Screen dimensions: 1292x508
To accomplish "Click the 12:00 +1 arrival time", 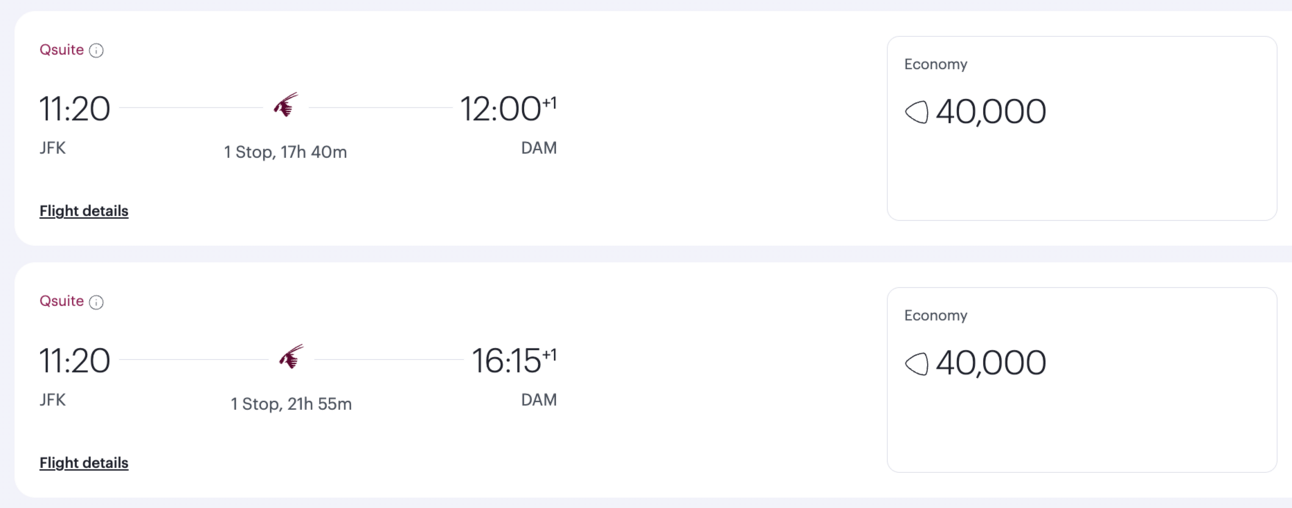I will [508, 108].
